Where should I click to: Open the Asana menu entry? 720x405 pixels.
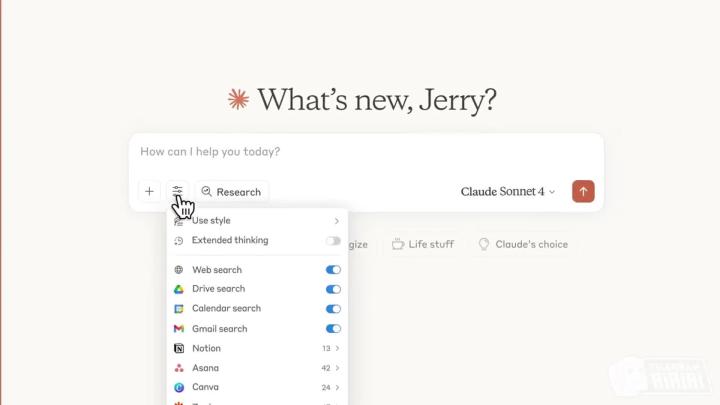pos(257,368)
